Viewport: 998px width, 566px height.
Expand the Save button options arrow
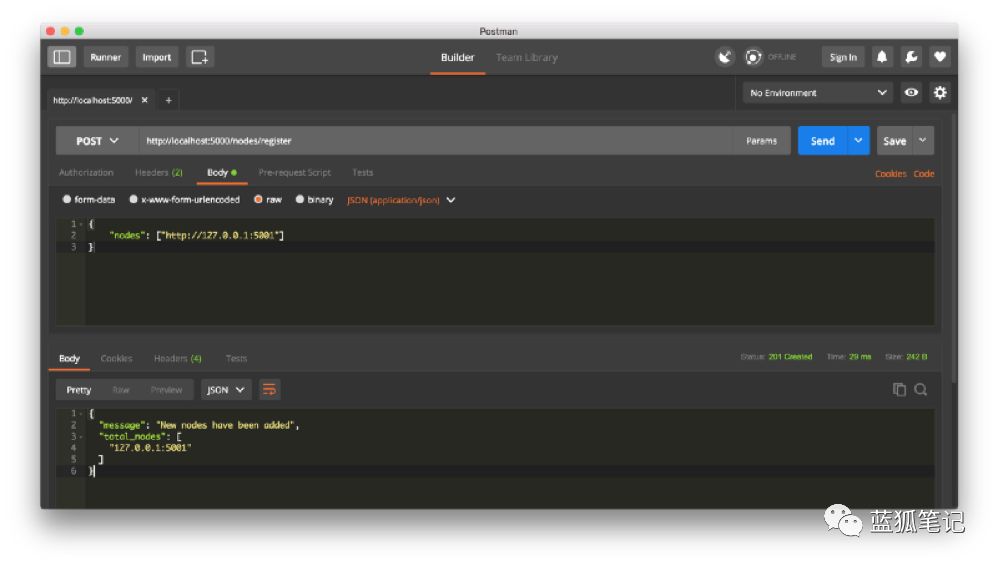click(x=922, y=141)
